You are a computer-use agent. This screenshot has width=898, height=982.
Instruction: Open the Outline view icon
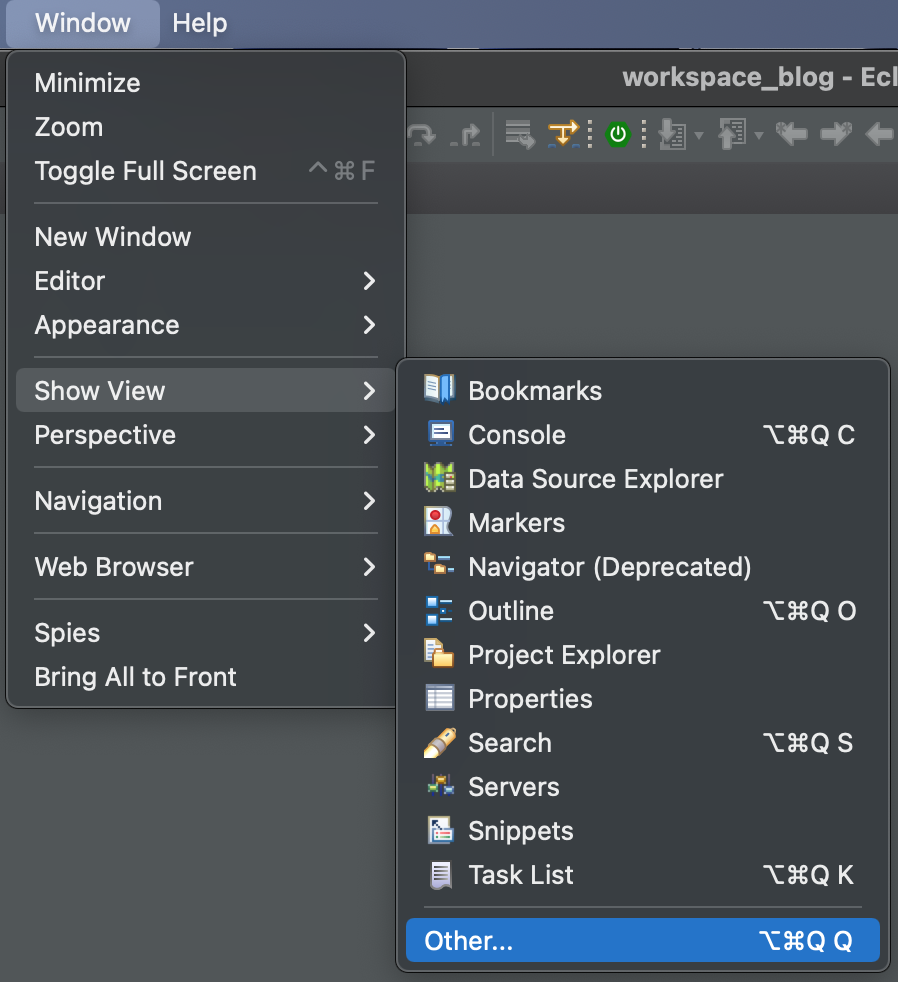pyautogui.click(x=439, y=611)
